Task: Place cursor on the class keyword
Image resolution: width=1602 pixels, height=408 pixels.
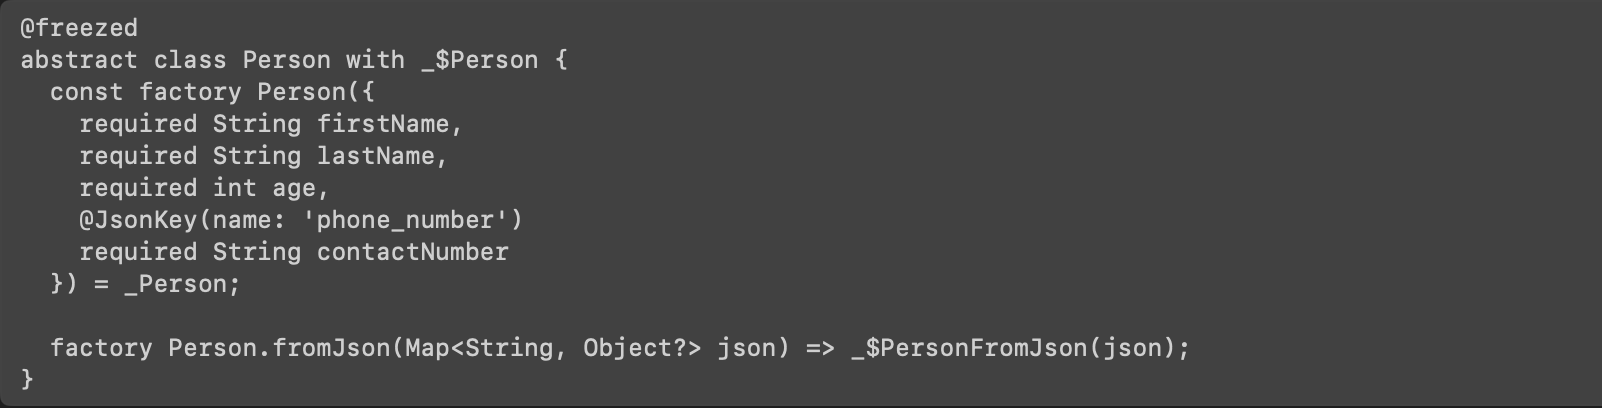Action: [190, 60]
